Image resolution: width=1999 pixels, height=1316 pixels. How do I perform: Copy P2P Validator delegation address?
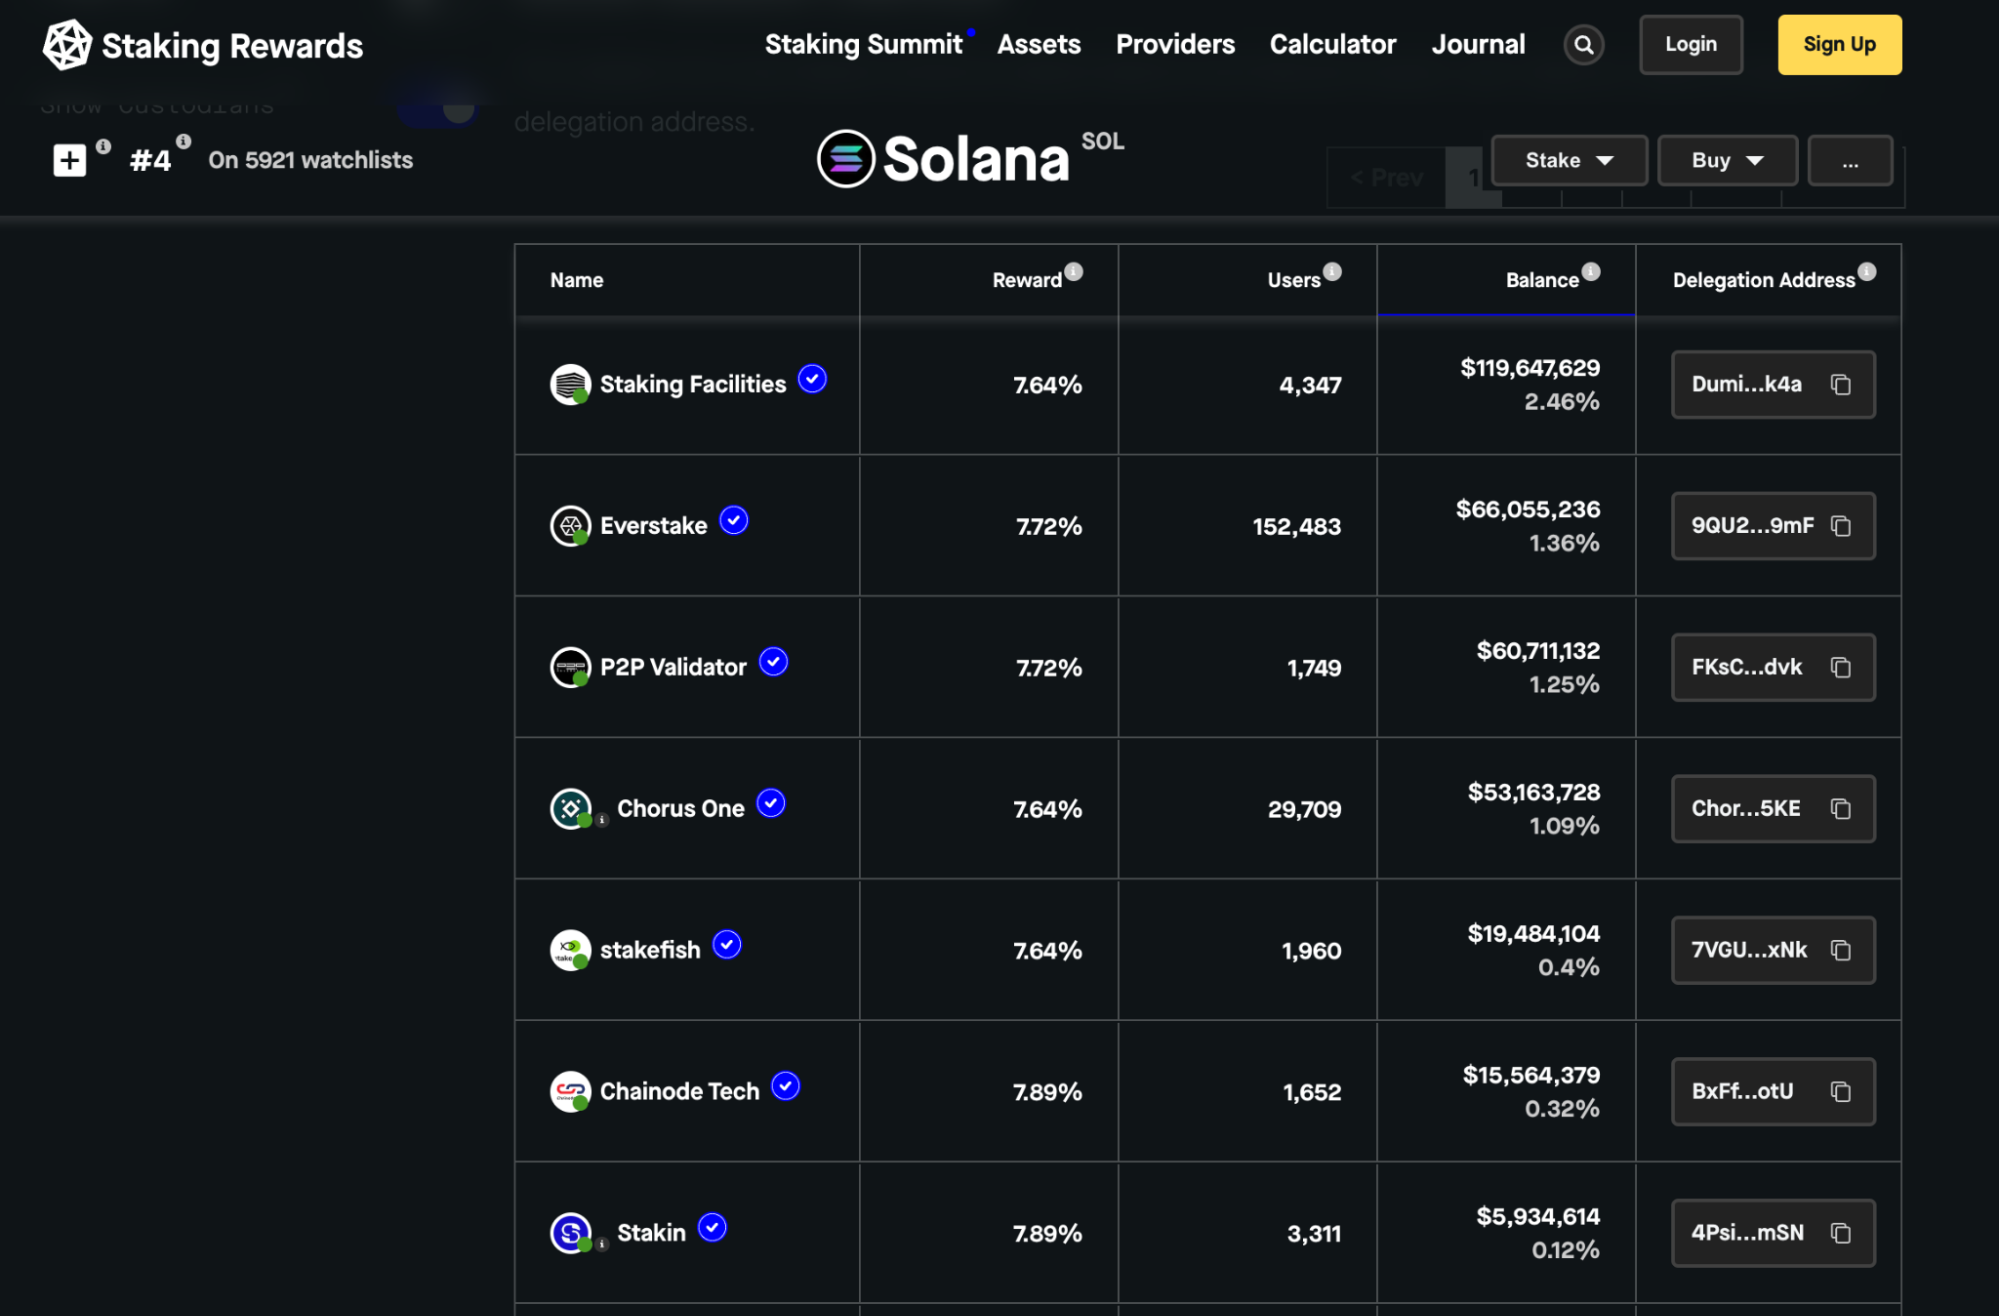pos(1840,667)
